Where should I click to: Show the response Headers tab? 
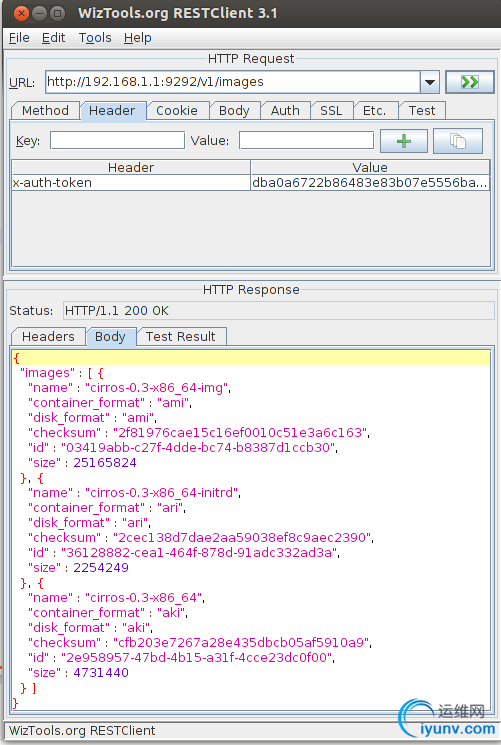(48, 337)
